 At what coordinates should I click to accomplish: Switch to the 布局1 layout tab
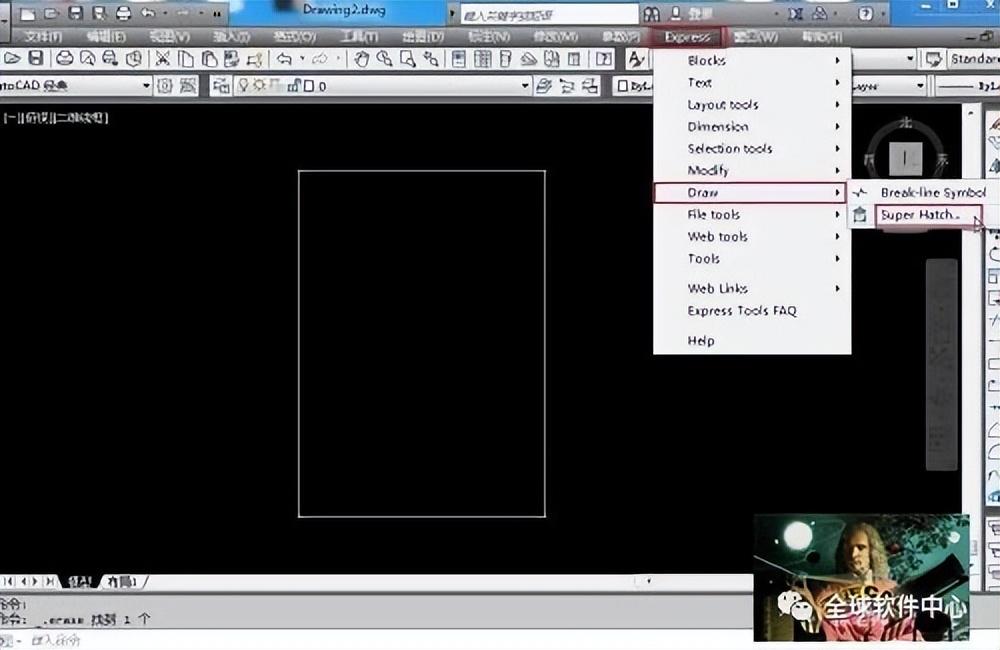122,582
